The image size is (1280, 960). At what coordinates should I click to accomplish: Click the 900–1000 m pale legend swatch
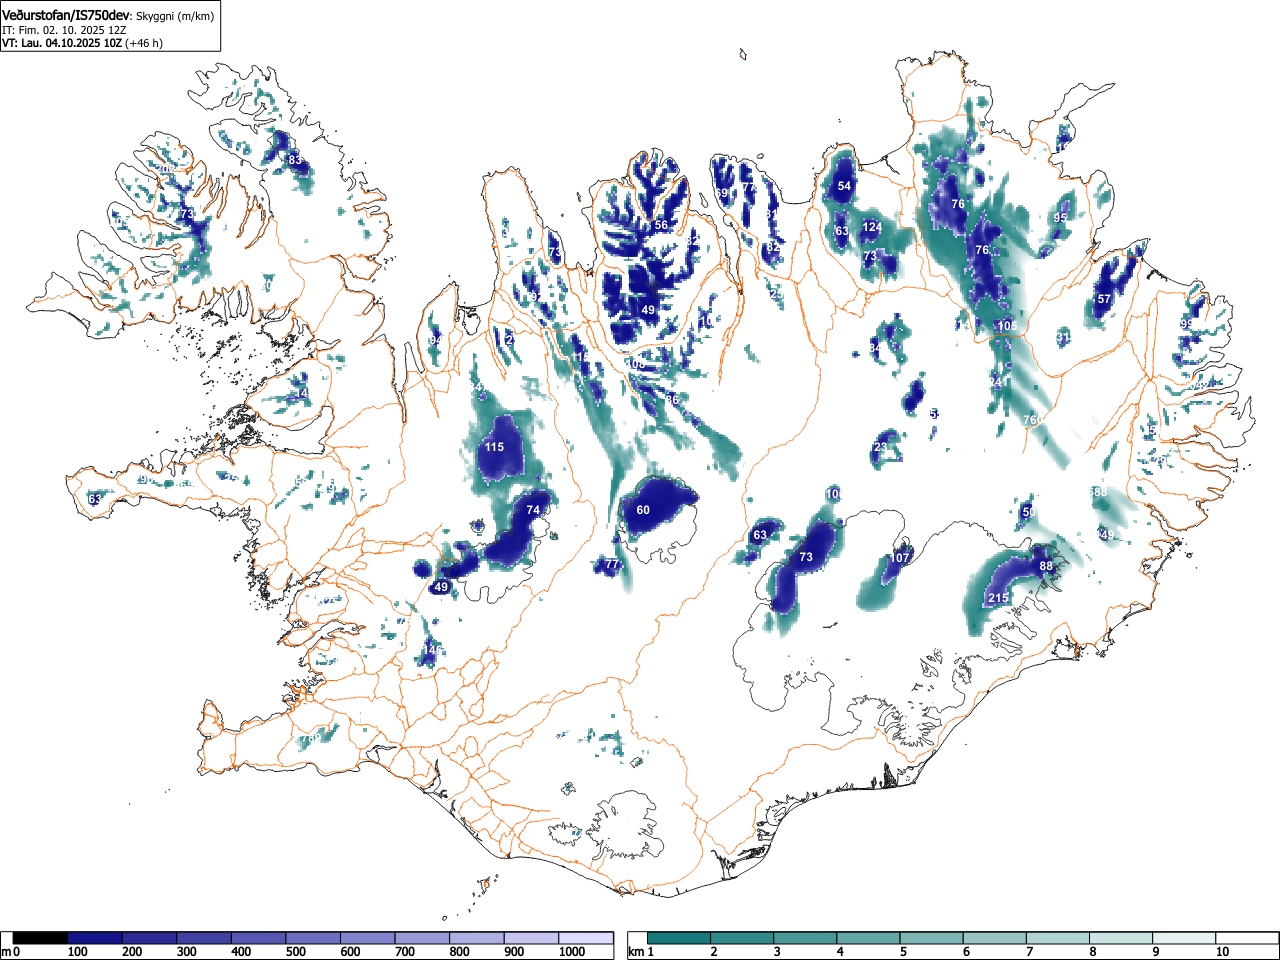click(x=531, y=938)
